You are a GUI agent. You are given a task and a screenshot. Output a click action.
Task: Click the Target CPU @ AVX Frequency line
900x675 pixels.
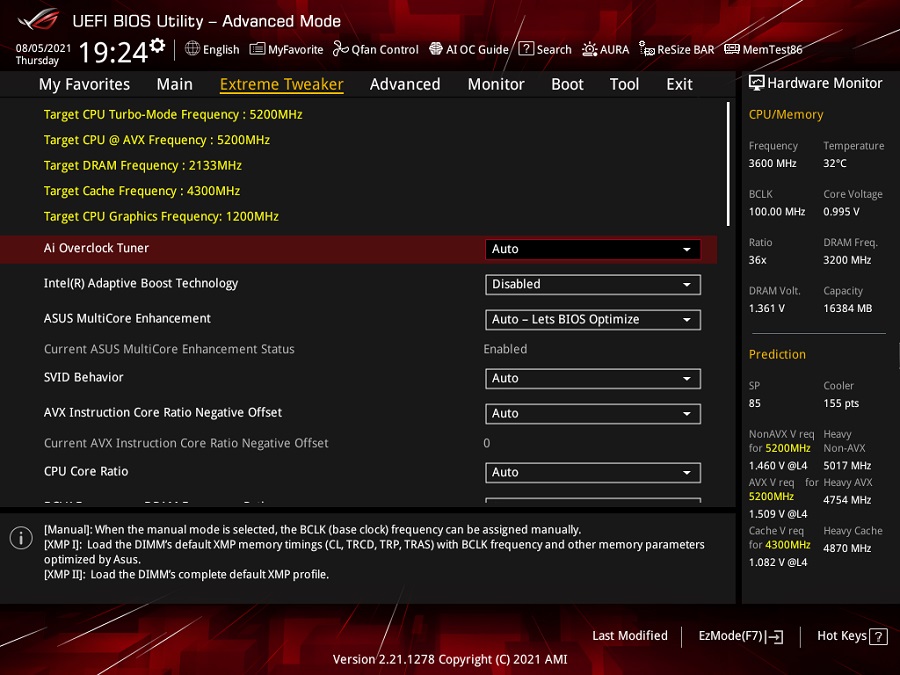157,139
